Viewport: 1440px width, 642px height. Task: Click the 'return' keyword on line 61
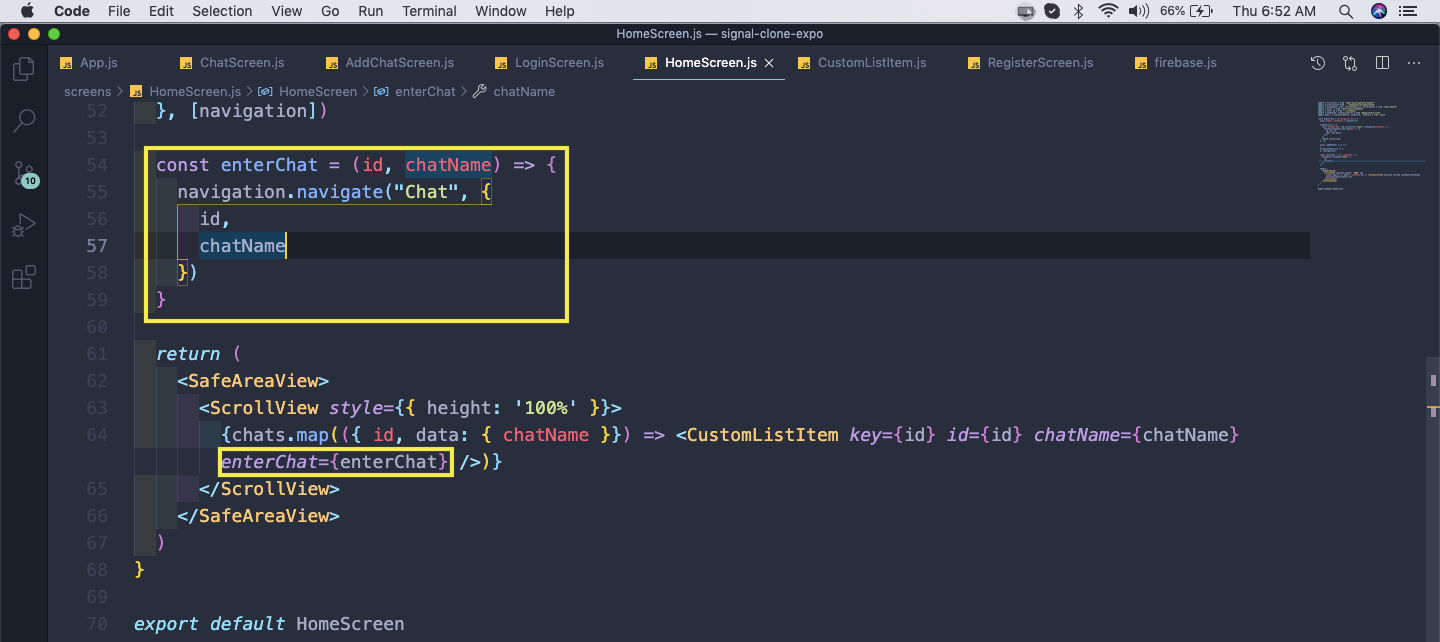(x=188, y=354)
